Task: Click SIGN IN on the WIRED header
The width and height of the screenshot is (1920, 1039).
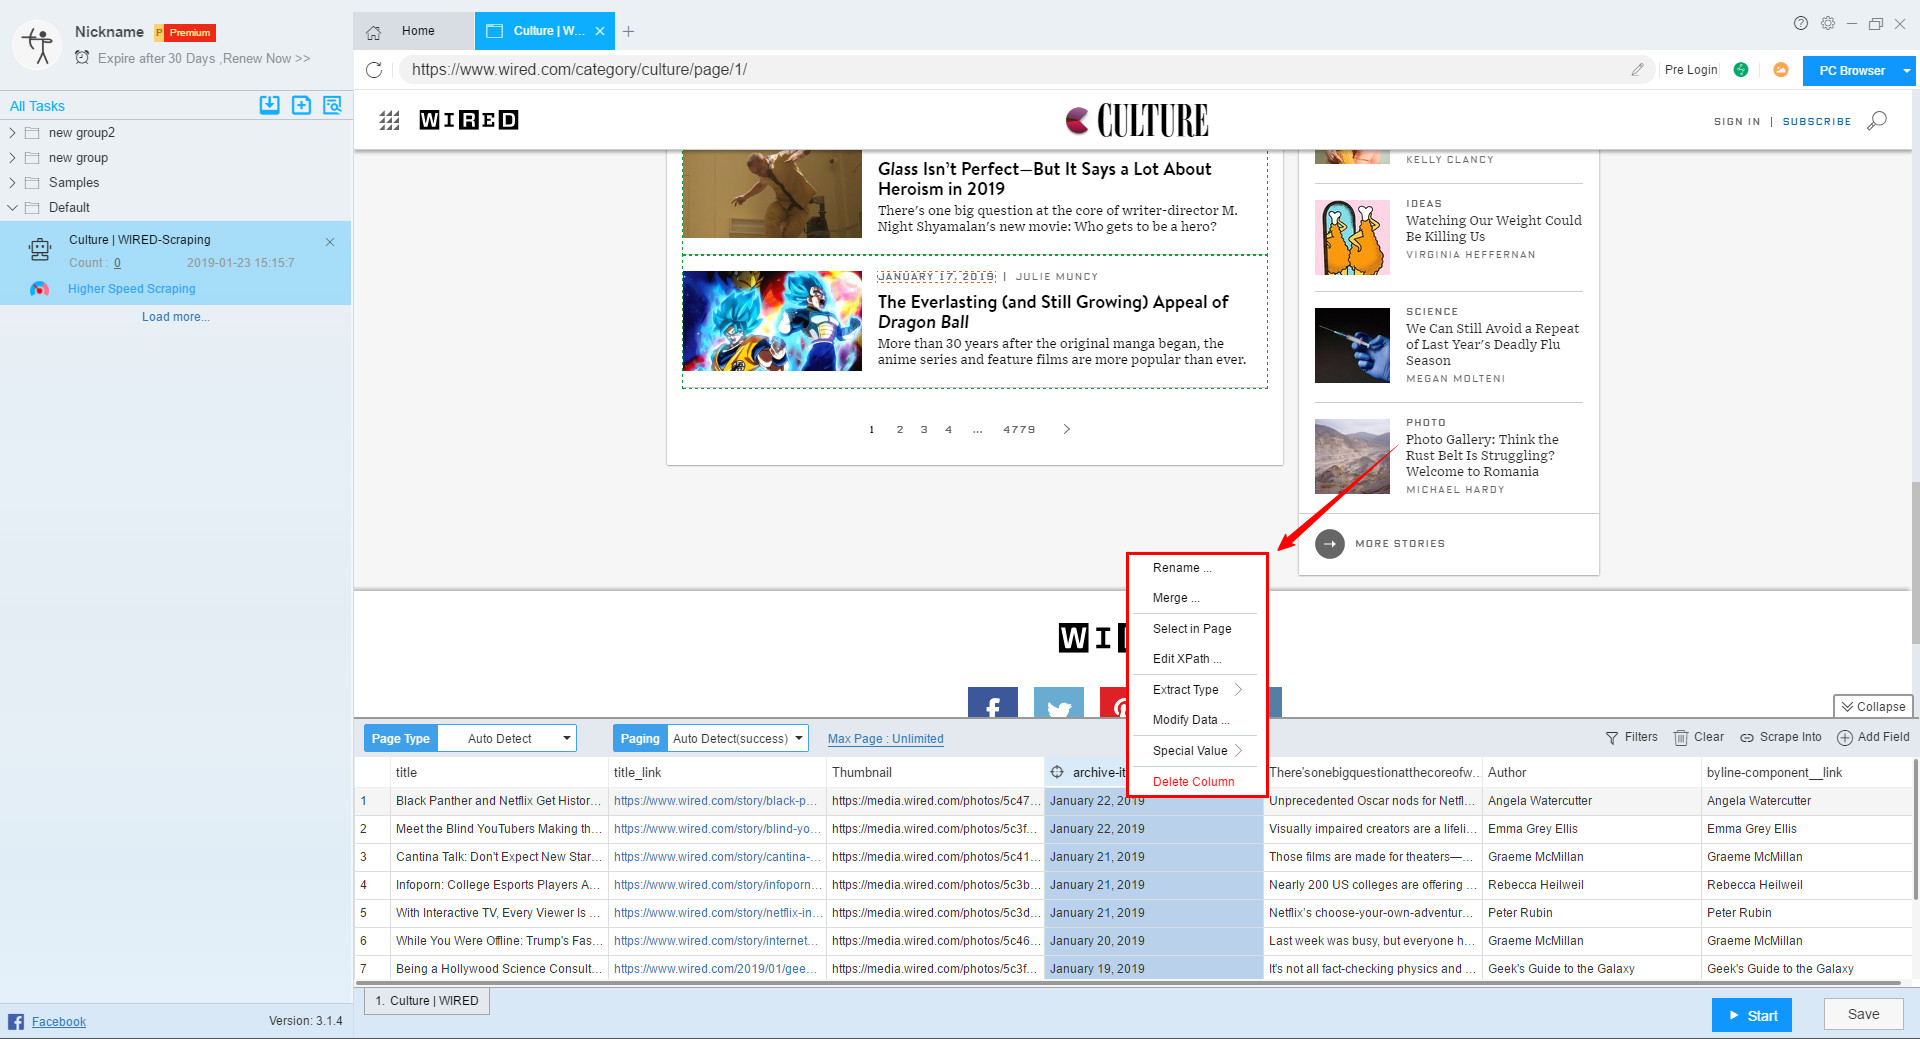Action: tap(1737, 122)
